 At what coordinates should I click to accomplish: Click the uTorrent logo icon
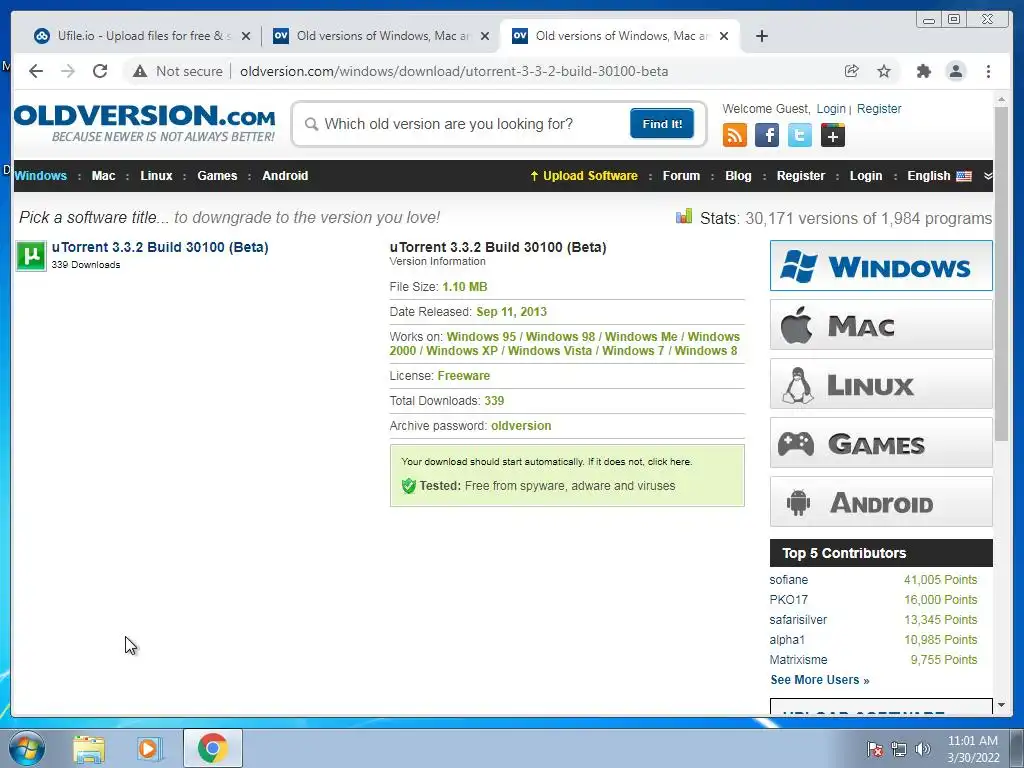pyautogui.click(x=31, y=255)
